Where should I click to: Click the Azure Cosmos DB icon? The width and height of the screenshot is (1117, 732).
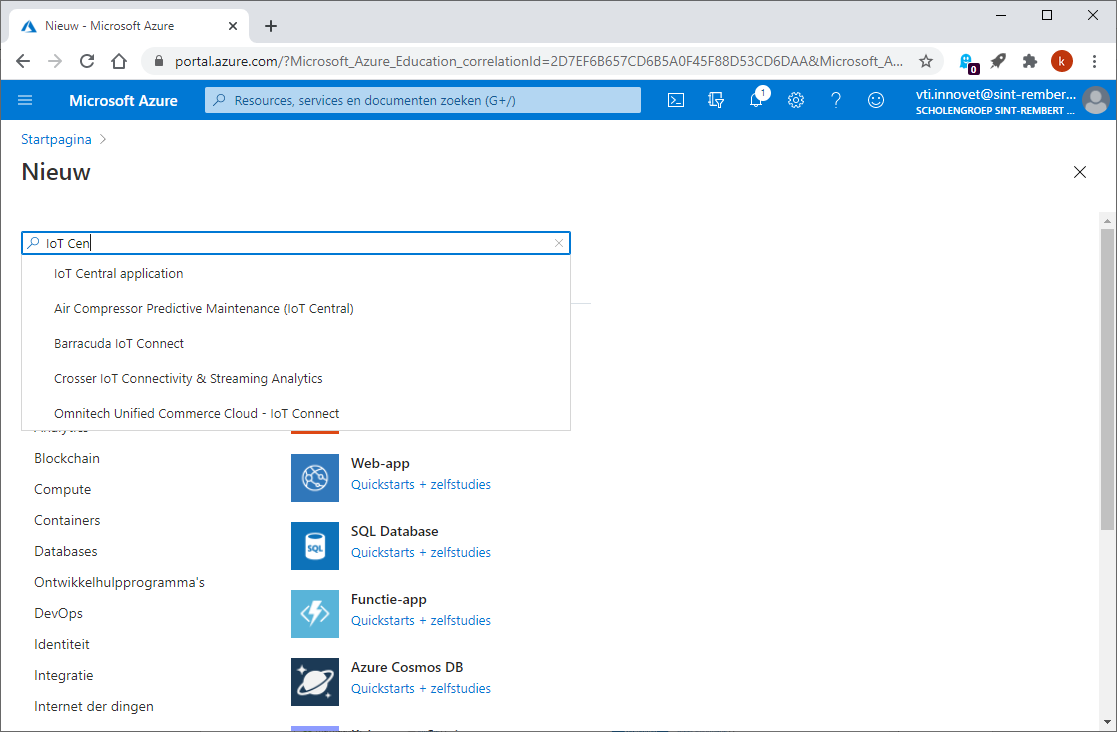coord(315,682)
